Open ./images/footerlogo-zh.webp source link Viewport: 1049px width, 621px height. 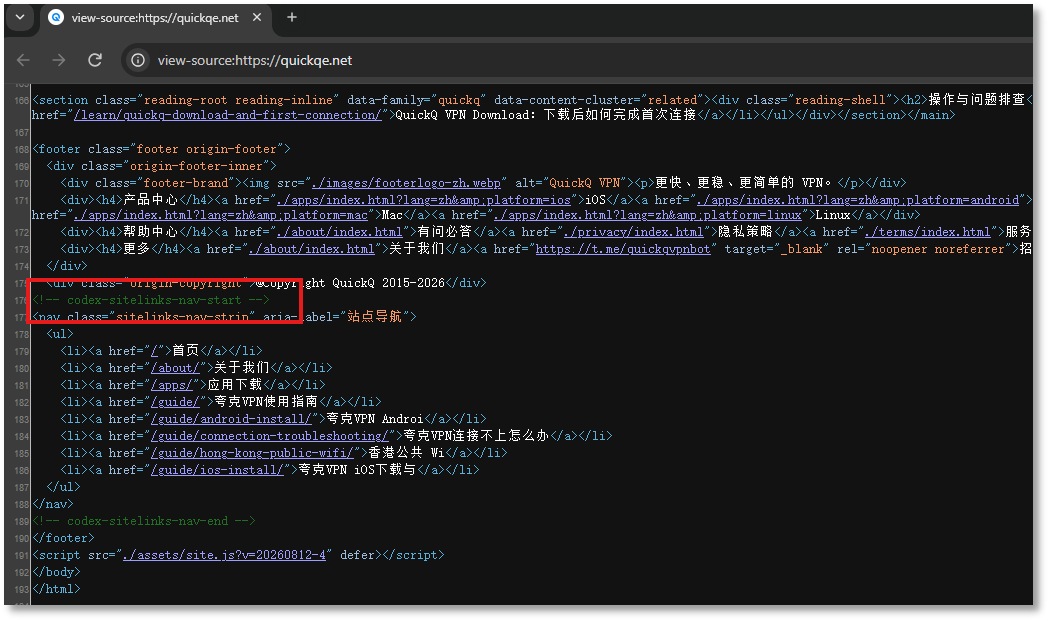(x=406, y=183)
